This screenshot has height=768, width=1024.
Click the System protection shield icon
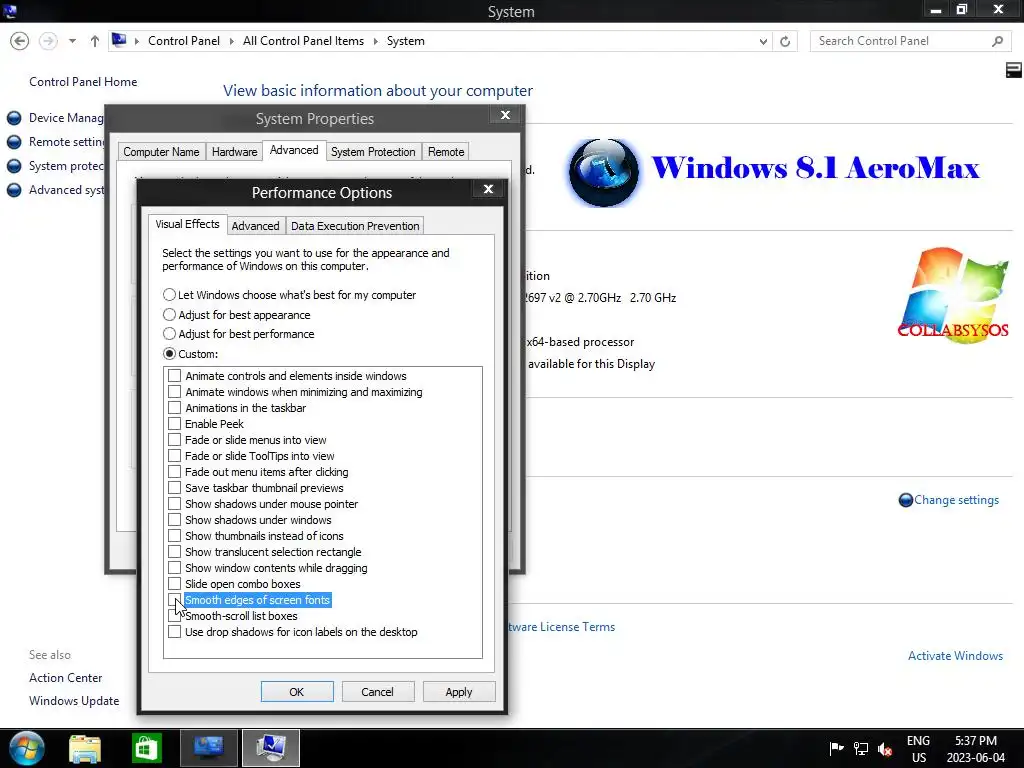[14, 167]
